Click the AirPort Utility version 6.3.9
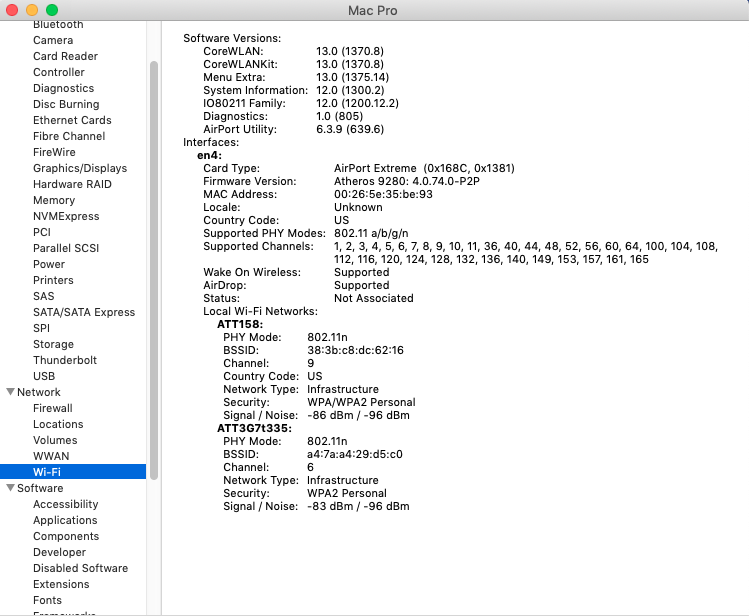Screen dimensions: 749x616 [x=350, y=129]
